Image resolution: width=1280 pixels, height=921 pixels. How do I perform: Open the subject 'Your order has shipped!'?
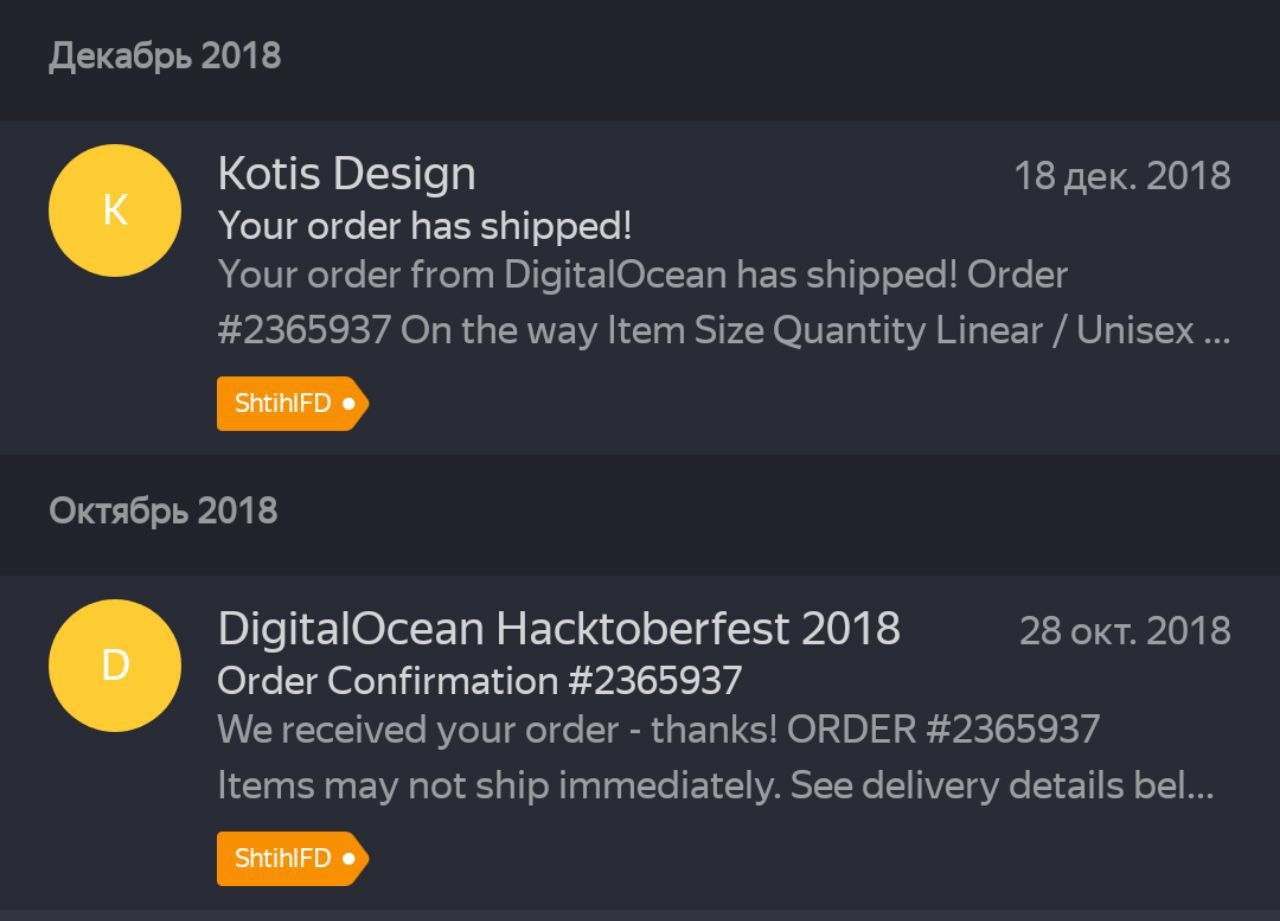pyautogui.click(x=425, y=226)
